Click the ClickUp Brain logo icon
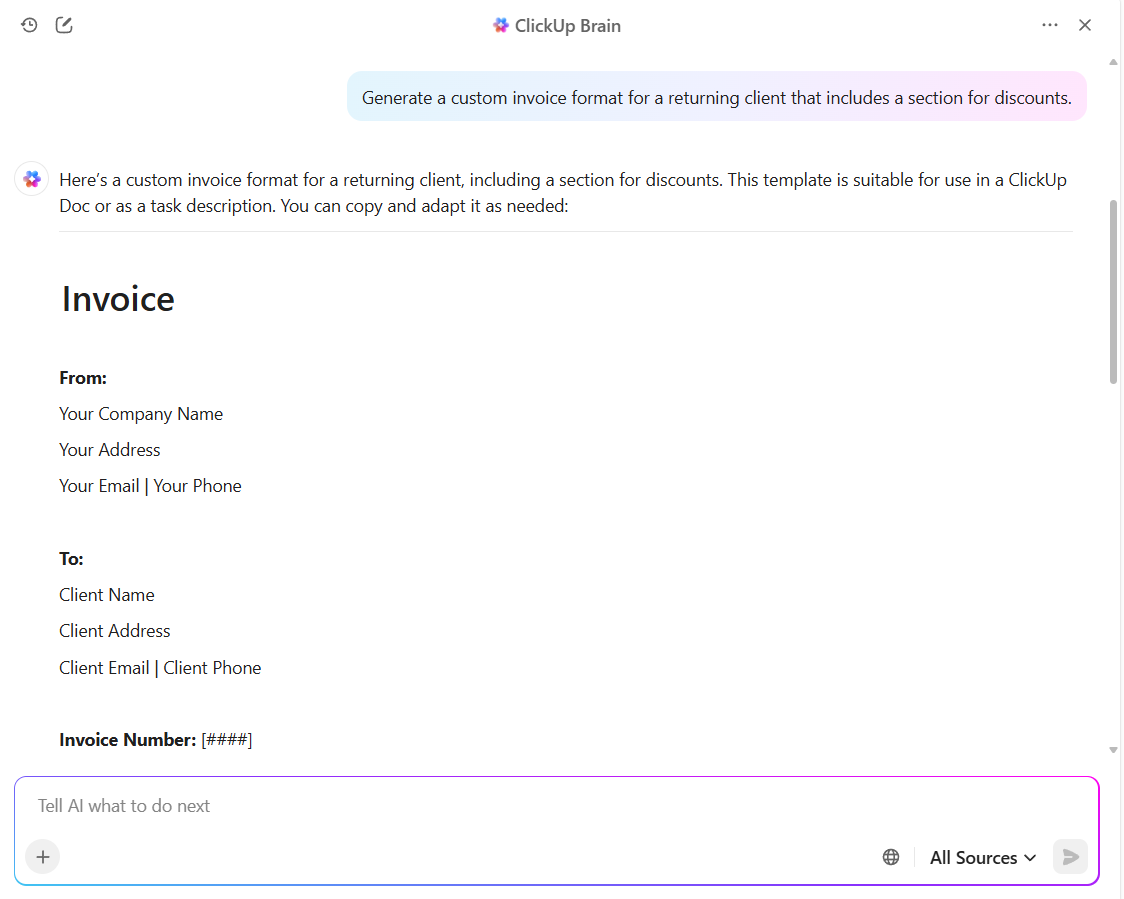 point(501,25)
